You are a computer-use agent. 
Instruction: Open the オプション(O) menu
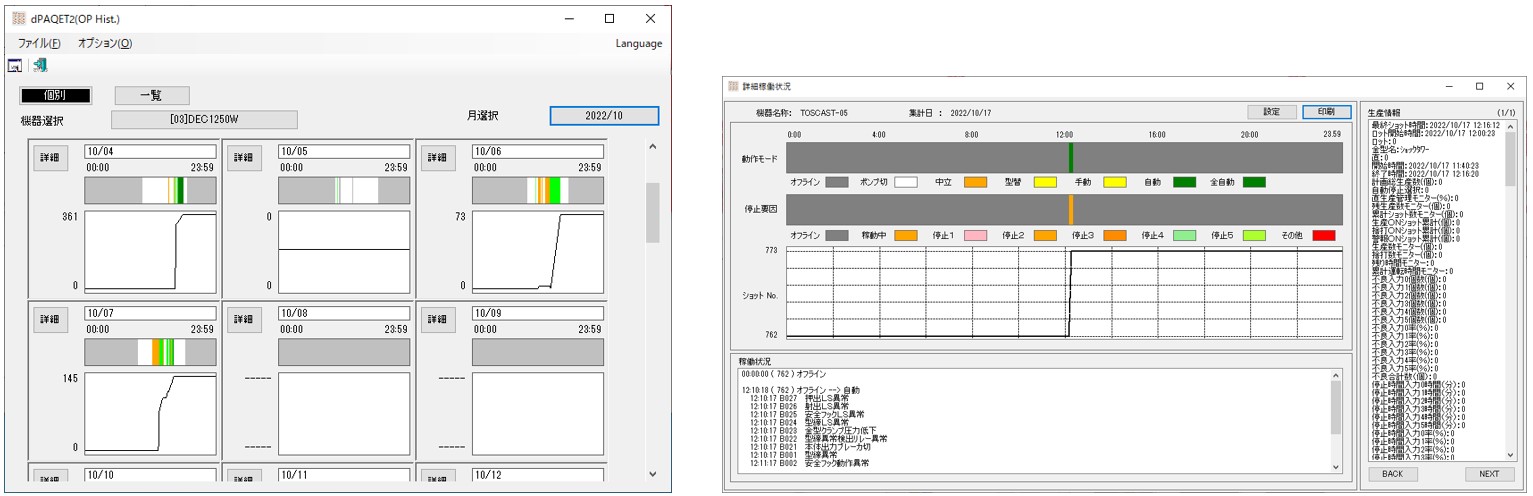(x=104, y=43)
